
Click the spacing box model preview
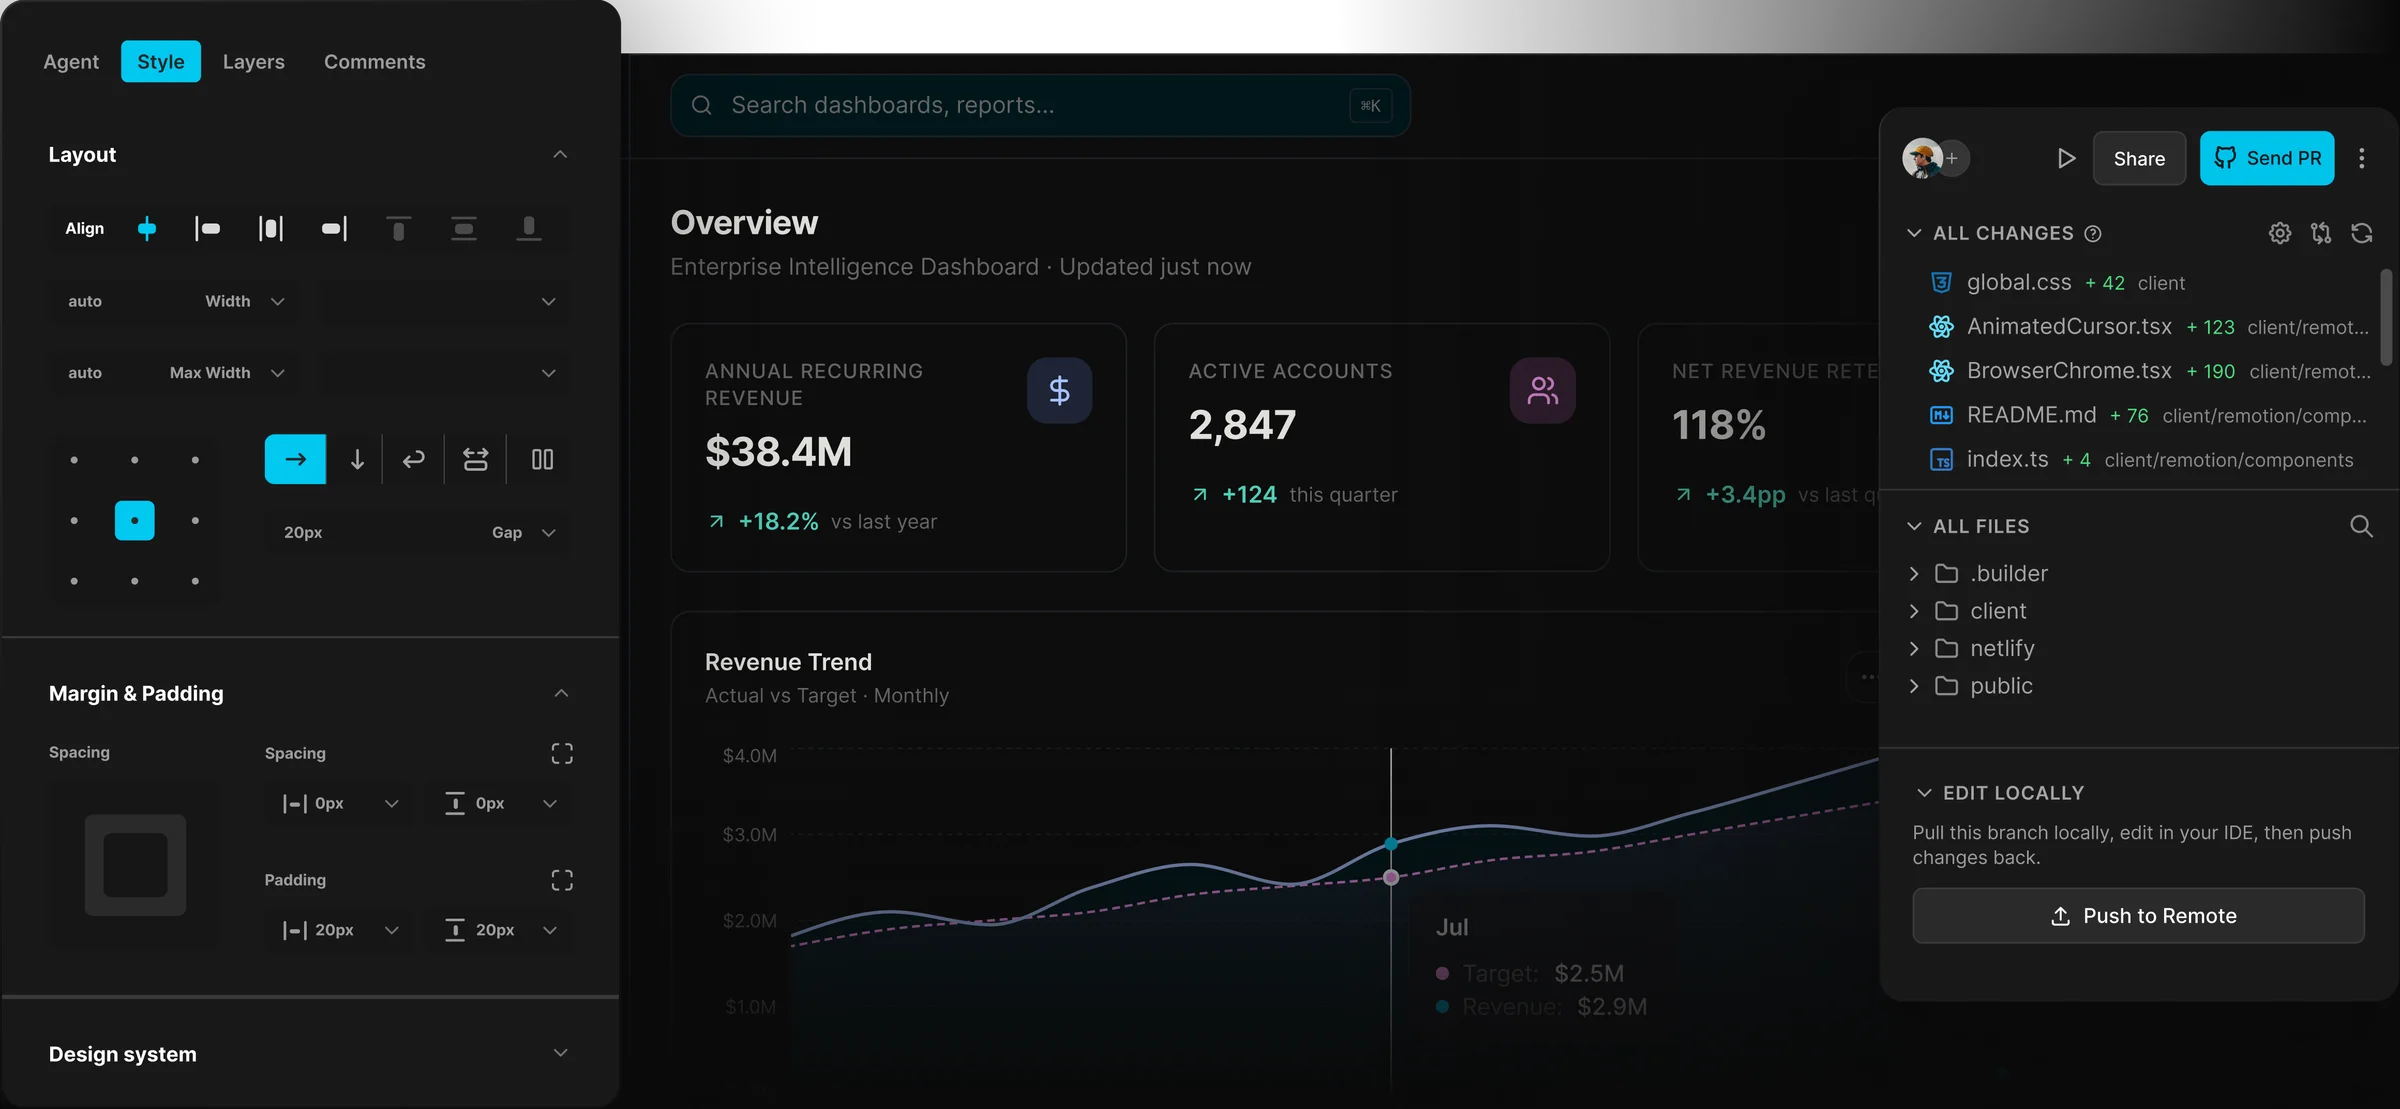(135, 865)
